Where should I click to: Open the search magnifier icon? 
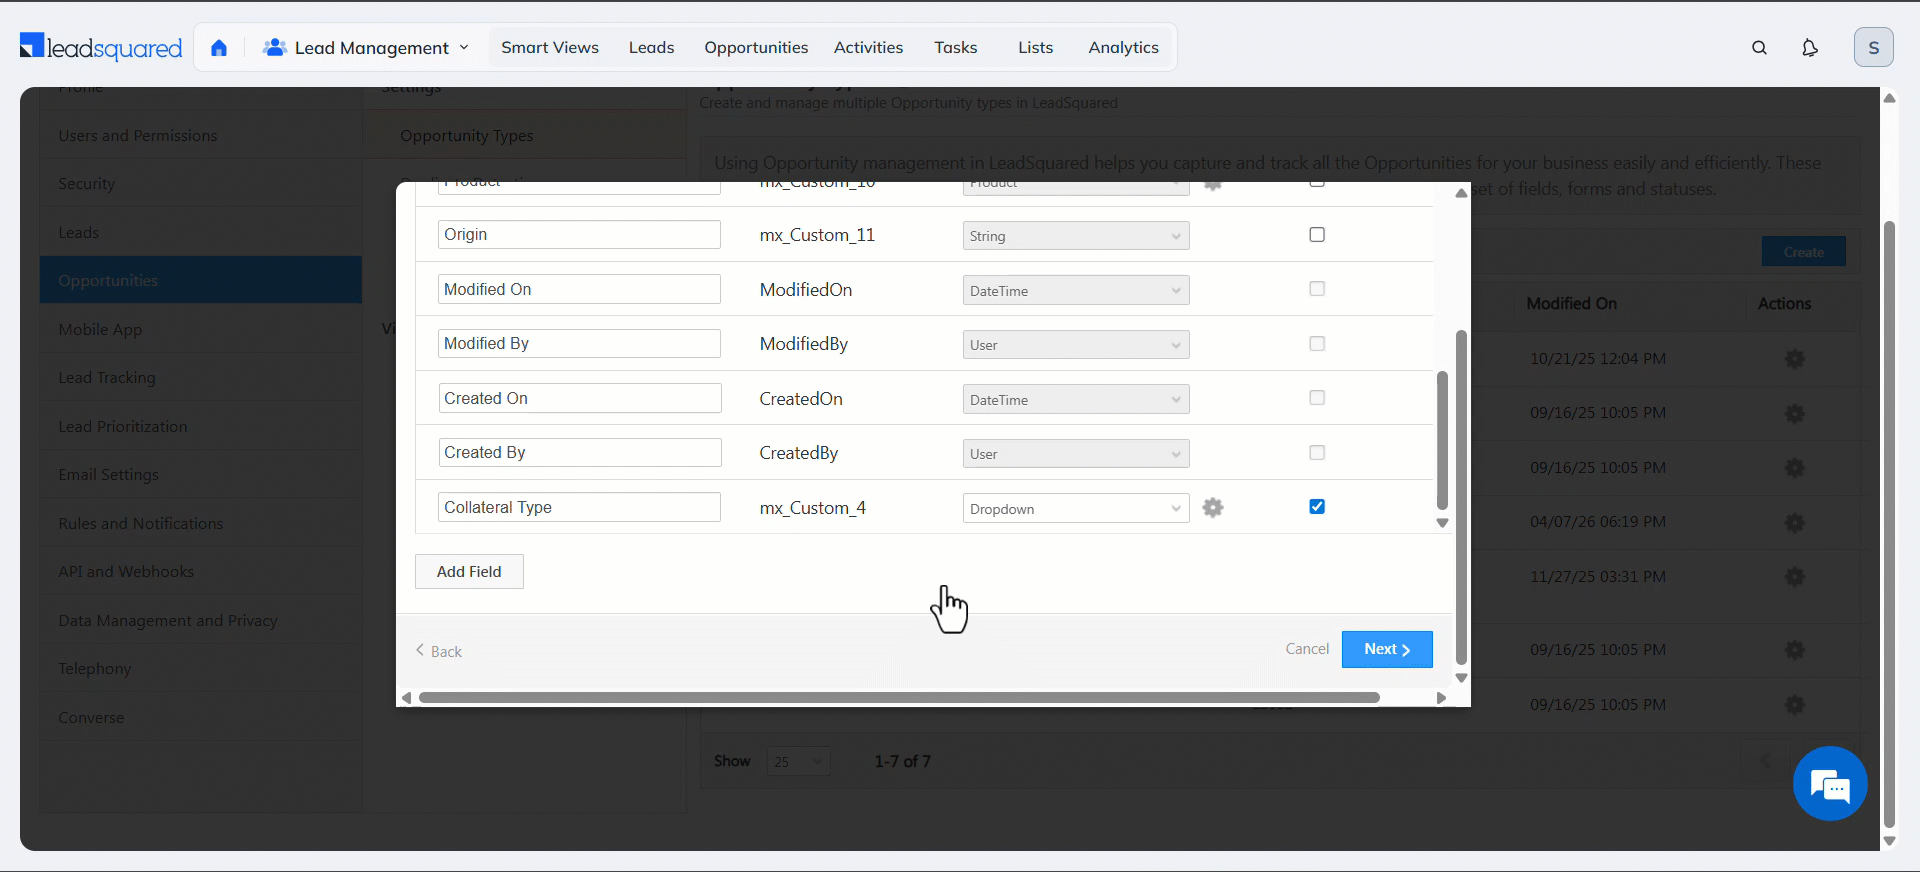[x=1759, y=48]
